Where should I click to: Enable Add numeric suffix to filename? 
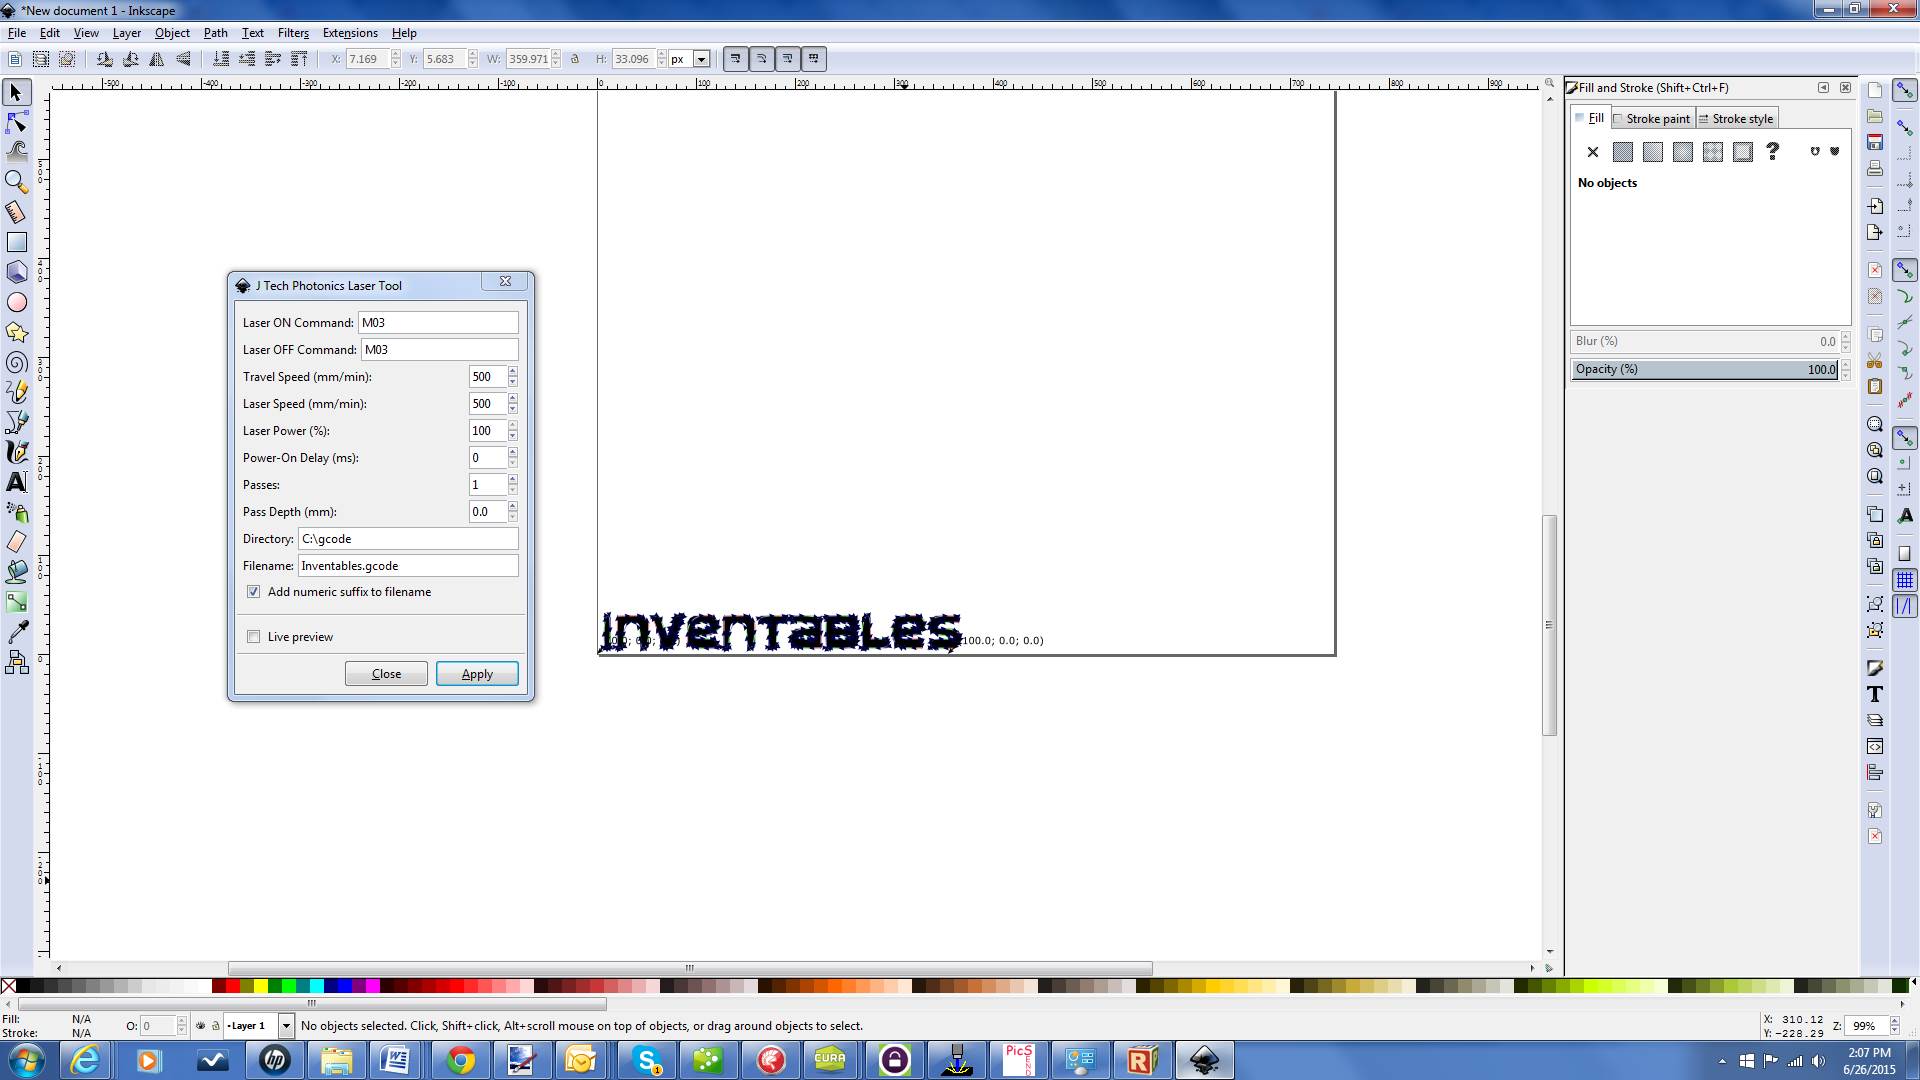pyautogui.click(x=254, y=592)
